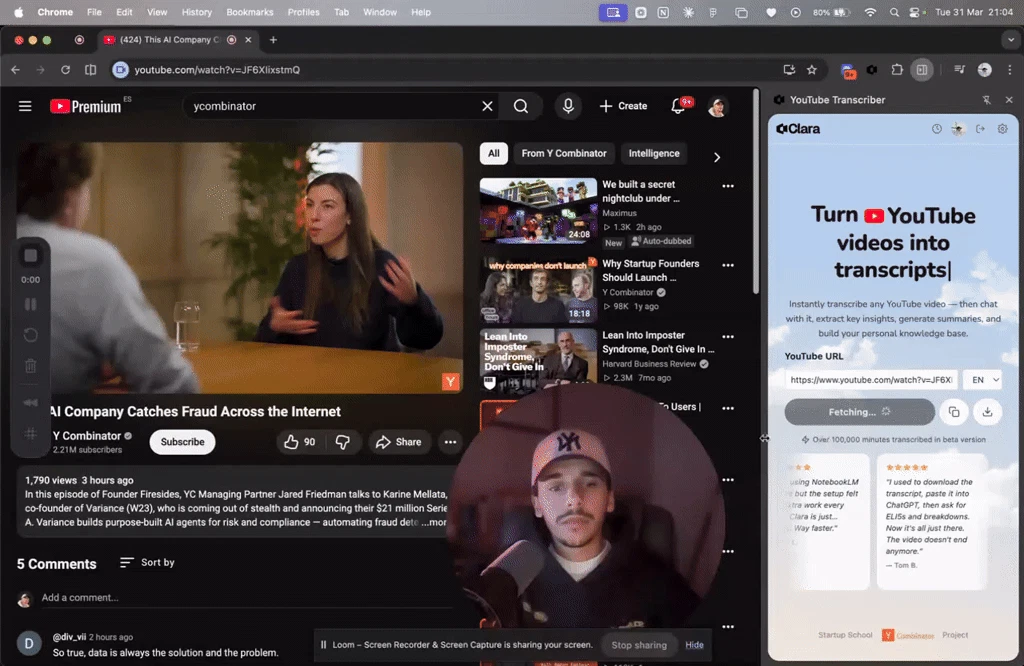
Task: Open the Sort by comments dropdown
Action: pos(148,562)
